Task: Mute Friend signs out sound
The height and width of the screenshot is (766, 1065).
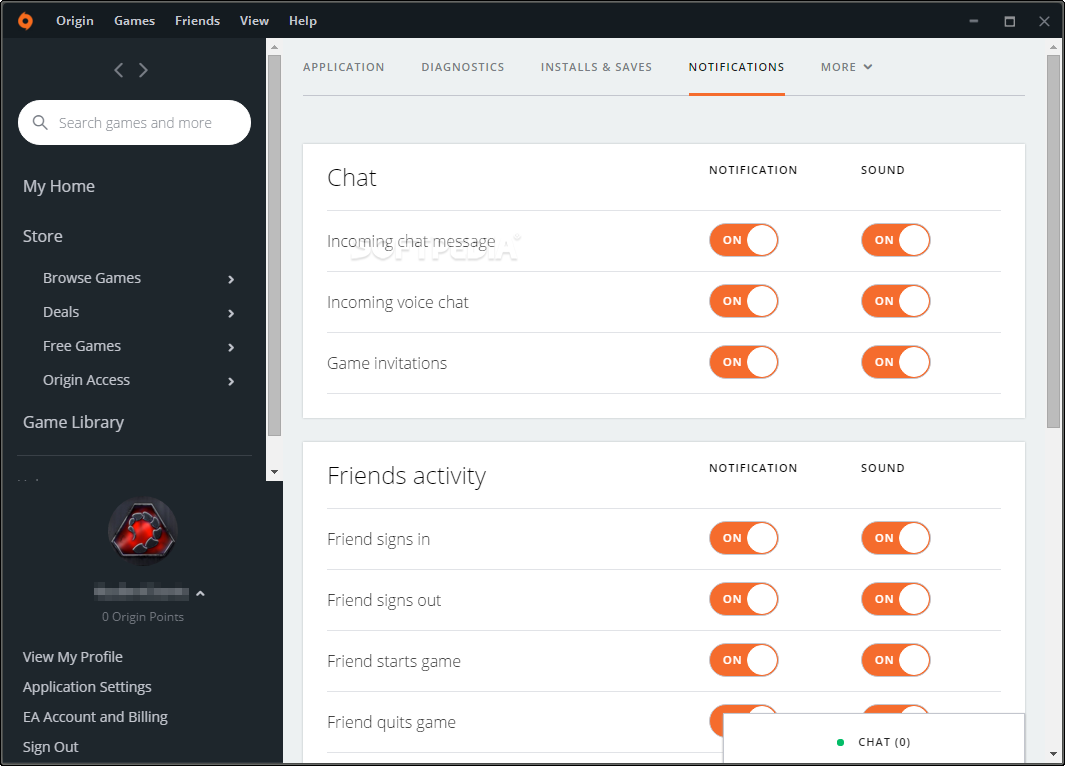Action: click(x=895, y=599)
